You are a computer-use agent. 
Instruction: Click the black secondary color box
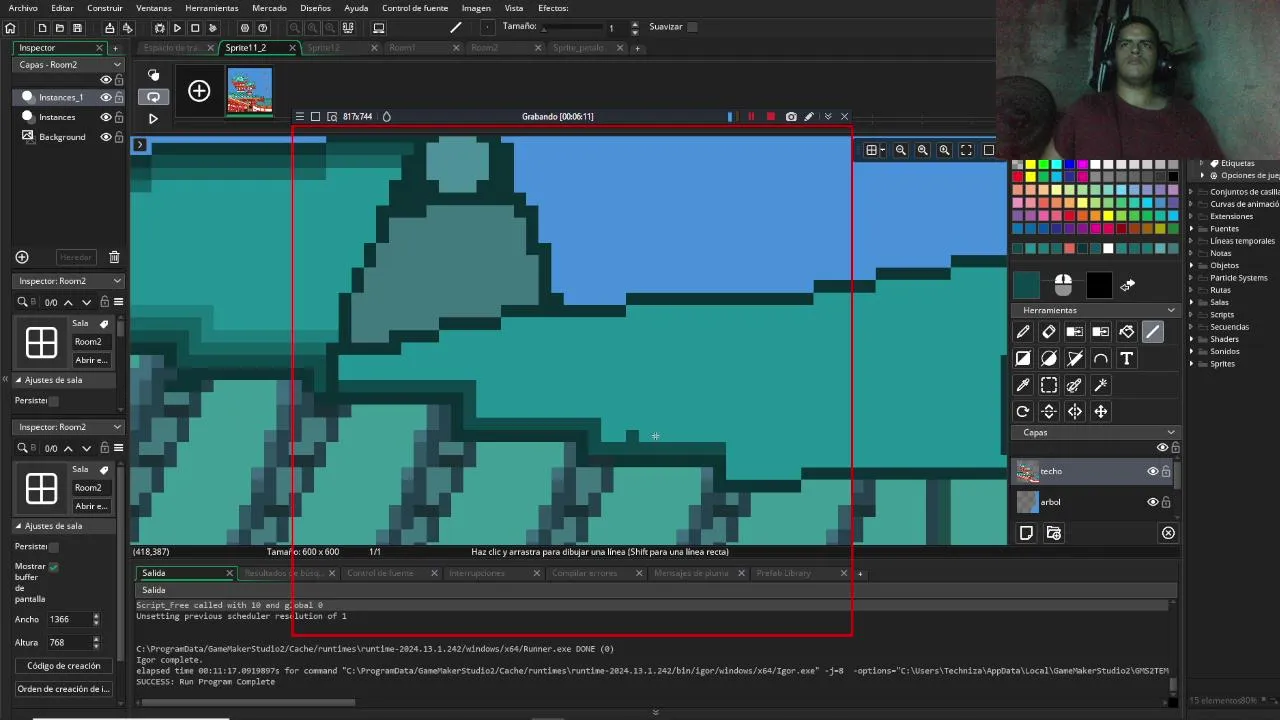(x=1099, y=286)
